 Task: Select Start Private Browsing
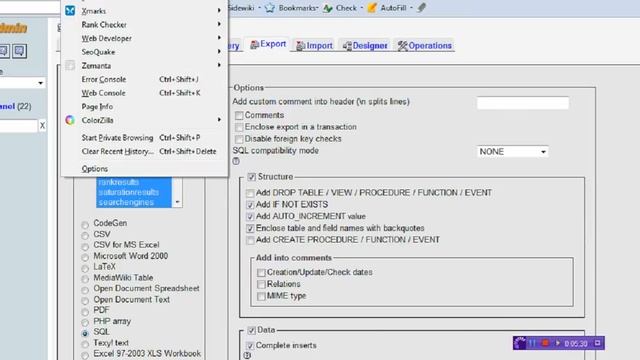tap(144, 138)
